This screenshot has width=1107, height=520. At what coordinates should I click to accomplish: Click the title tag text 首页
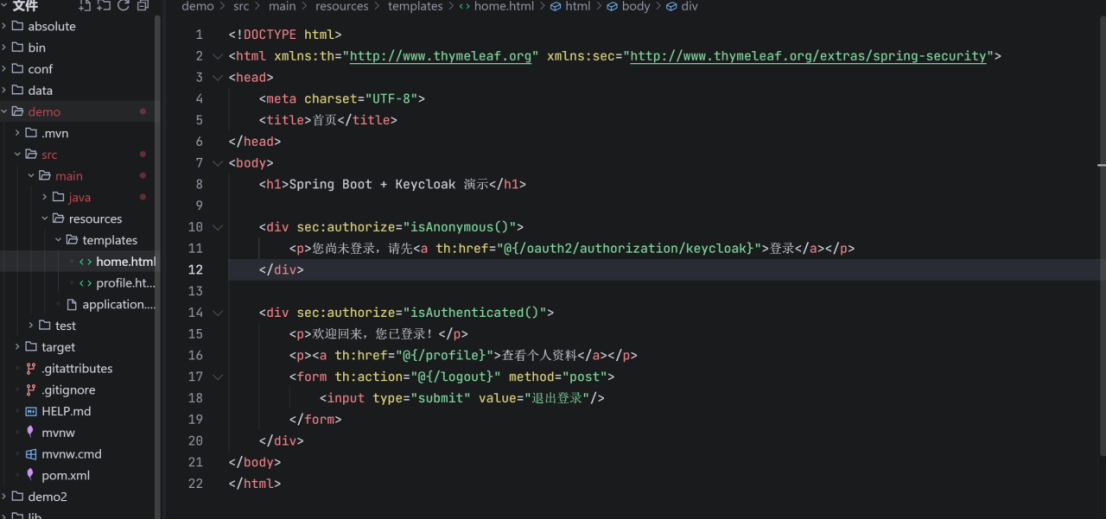click(323, 120)
